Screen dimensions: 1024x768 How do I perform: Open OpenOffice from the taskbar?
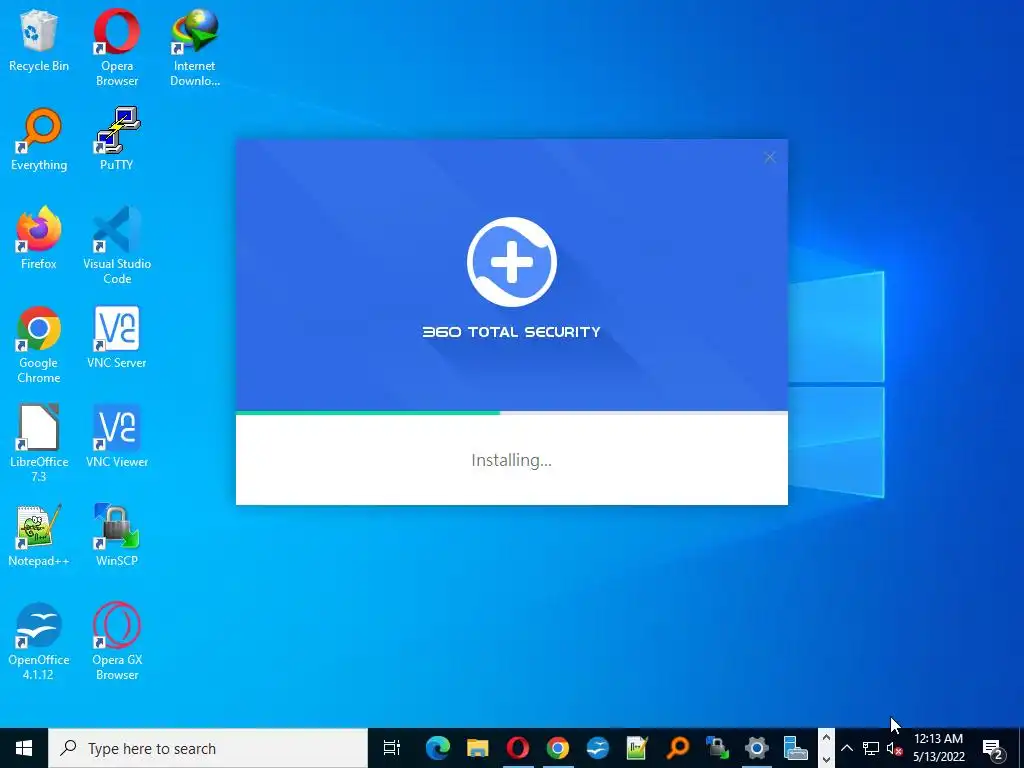pos(597,748)
